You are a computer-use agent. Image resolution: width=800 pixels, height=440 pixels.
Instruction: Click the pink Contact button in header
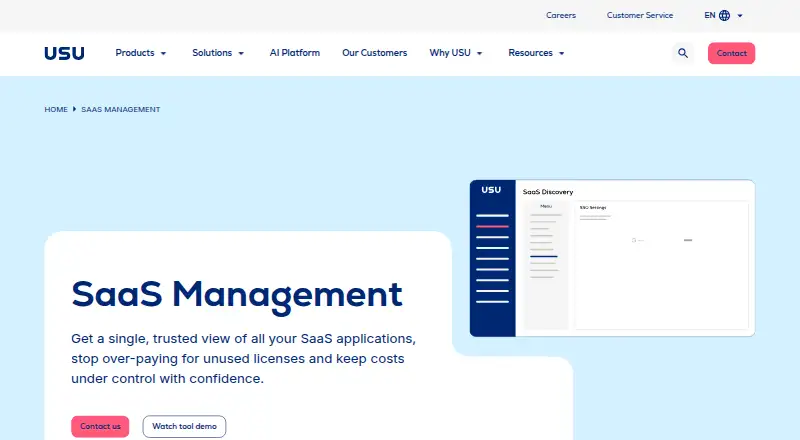(x=731, y=53)
